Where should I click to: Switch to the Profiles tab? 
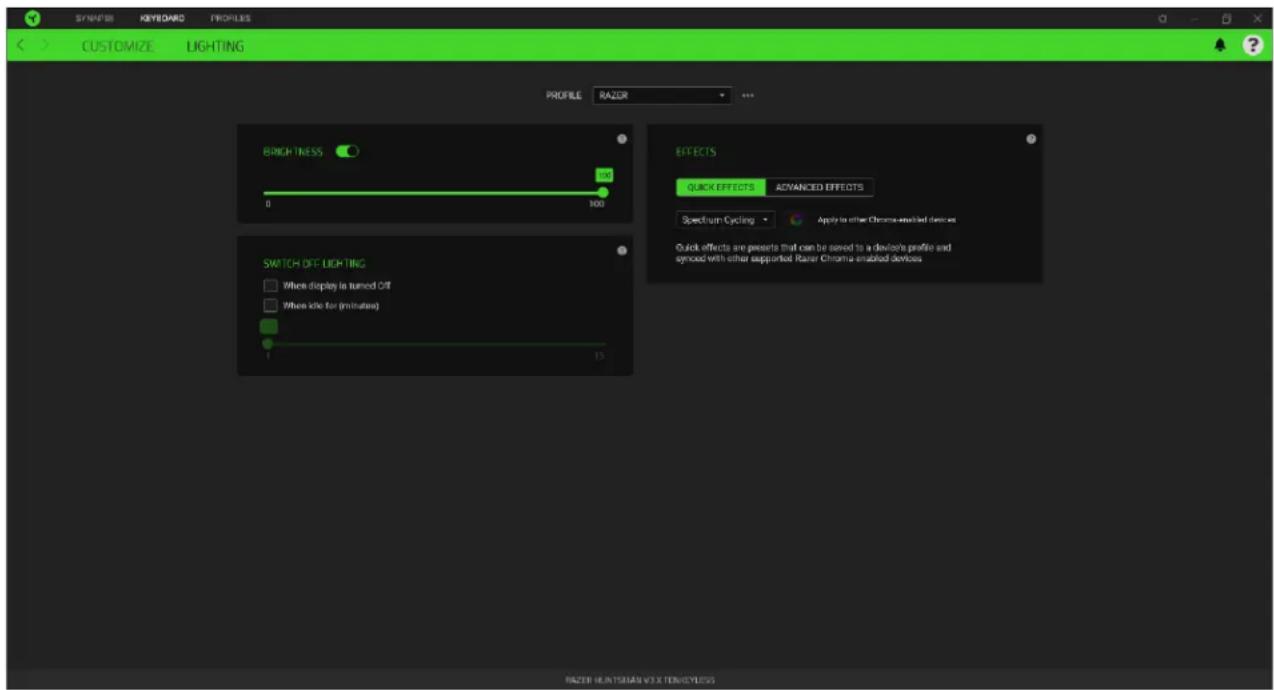click(230, 18)
